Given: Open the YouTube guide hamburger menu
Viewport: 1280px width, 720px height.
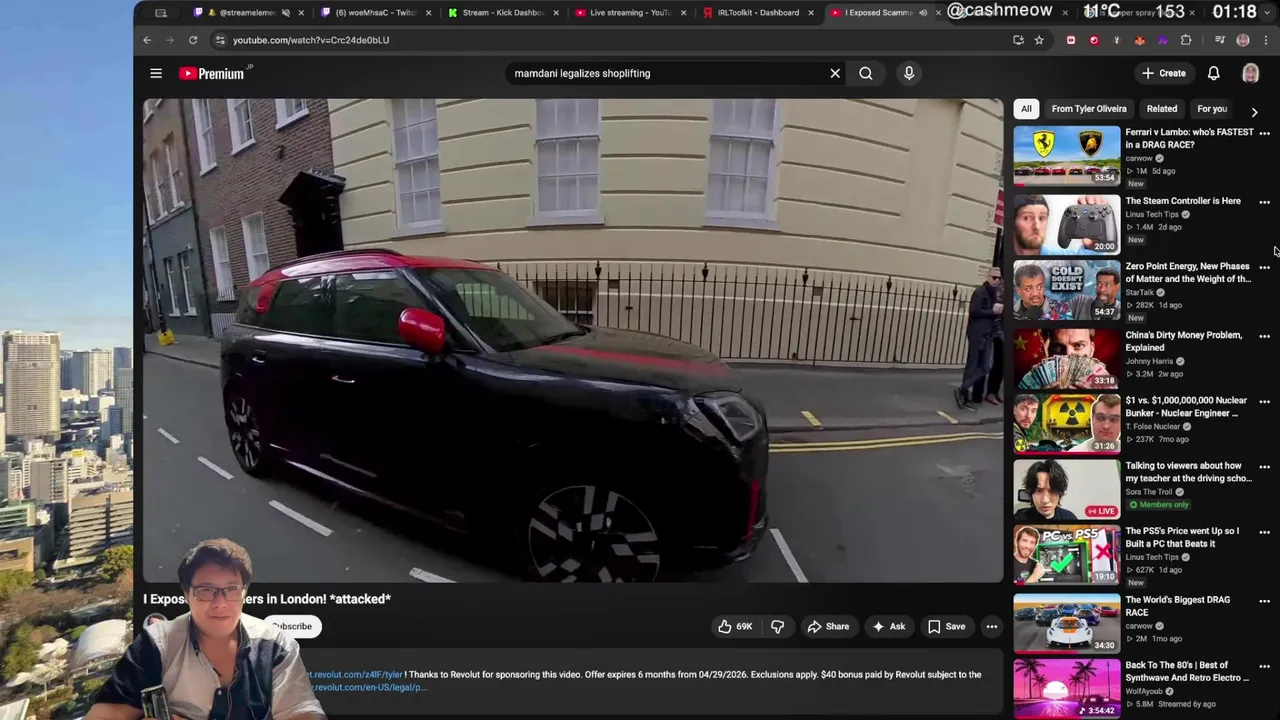Looking at the screenshot, I should click(x=156, y=73).
